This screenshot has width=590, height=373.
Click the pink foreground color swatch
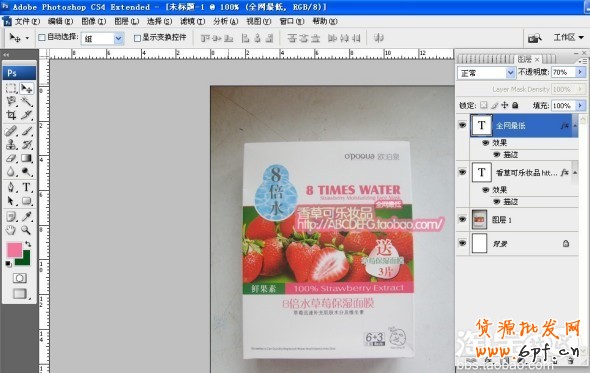click(14, 250)
